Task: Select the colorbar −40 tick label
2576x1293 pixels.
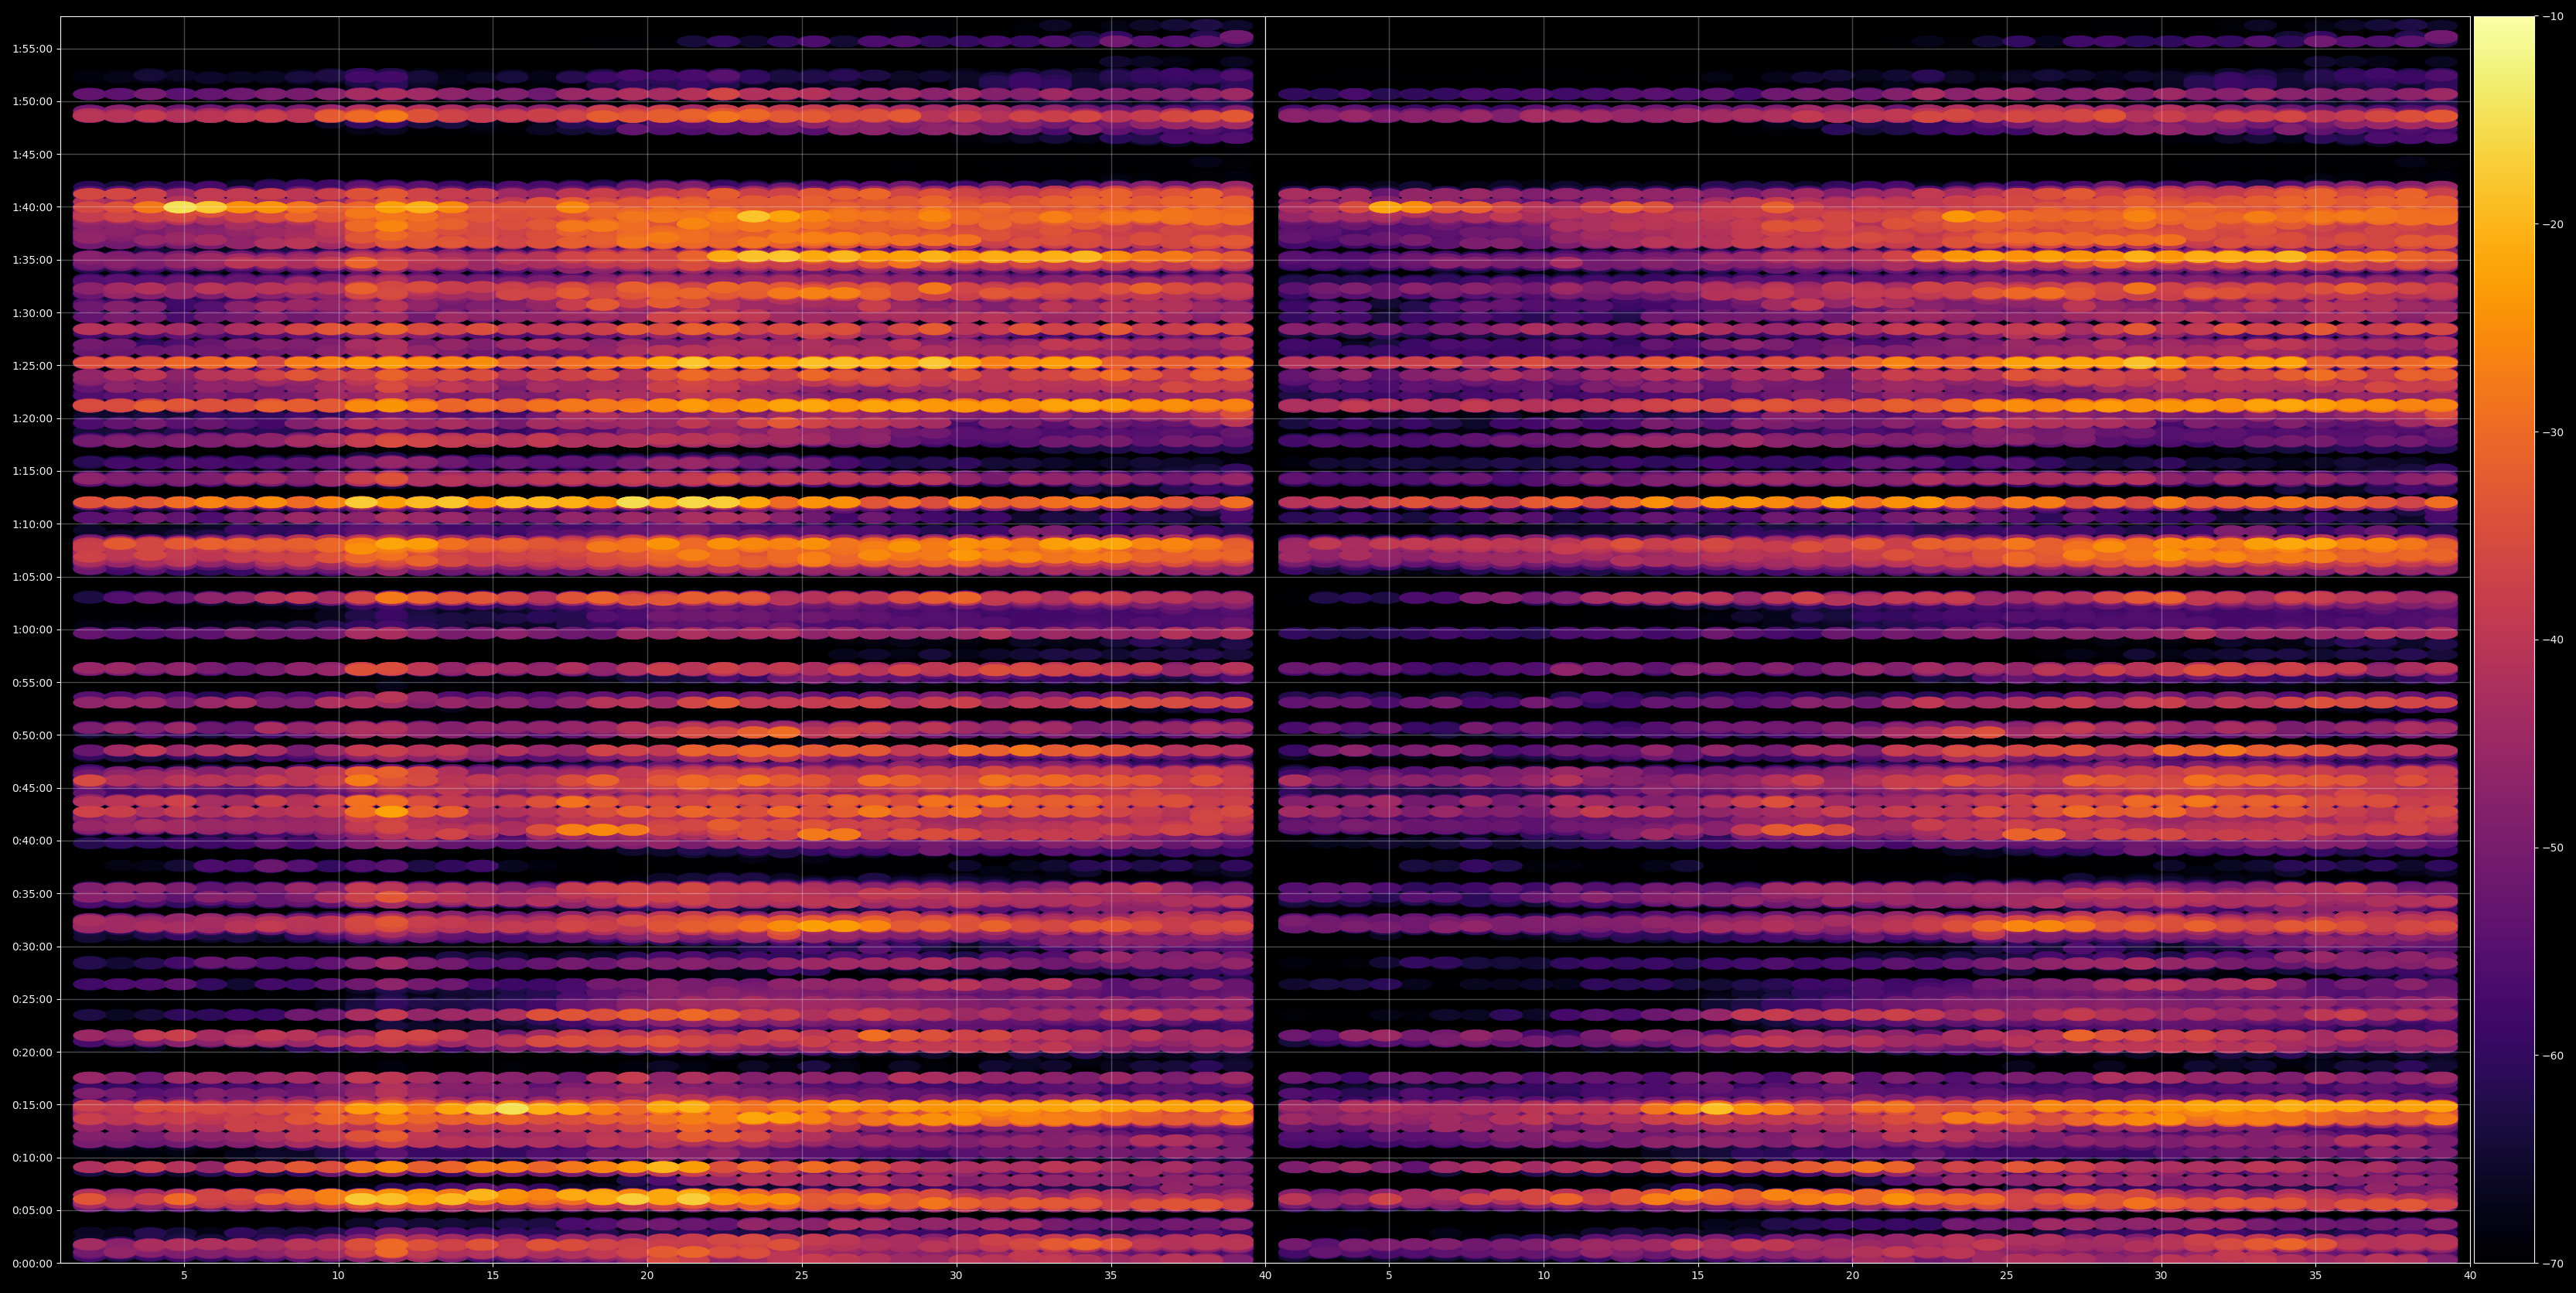Action: pos(2553,640)
